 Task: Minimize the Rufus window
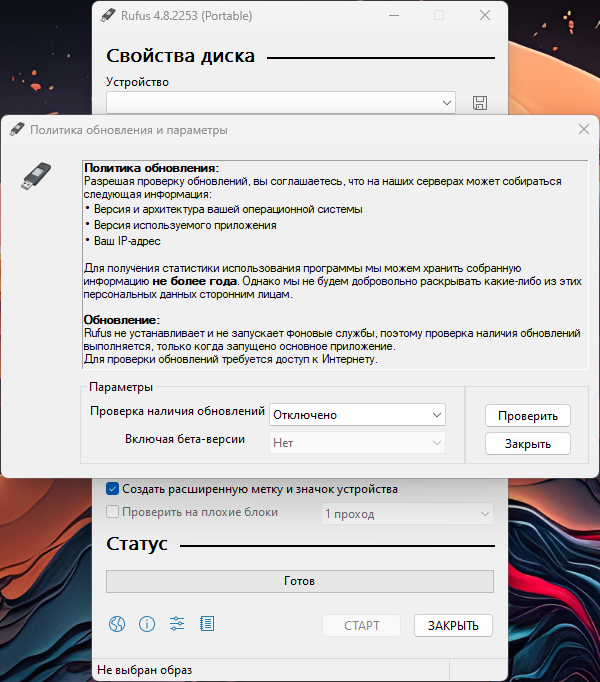click(x=394, y=16)
